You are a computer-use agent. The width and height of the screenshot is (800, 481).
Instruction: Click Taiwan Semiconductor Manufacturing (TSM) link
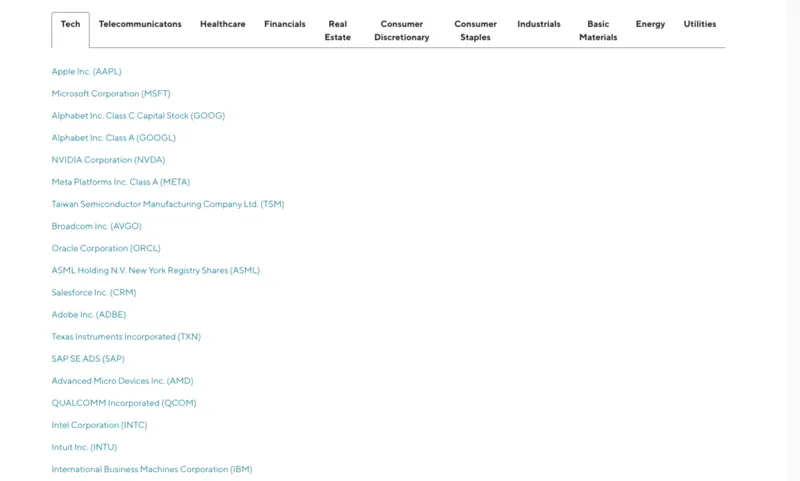(x=168, y=204)
